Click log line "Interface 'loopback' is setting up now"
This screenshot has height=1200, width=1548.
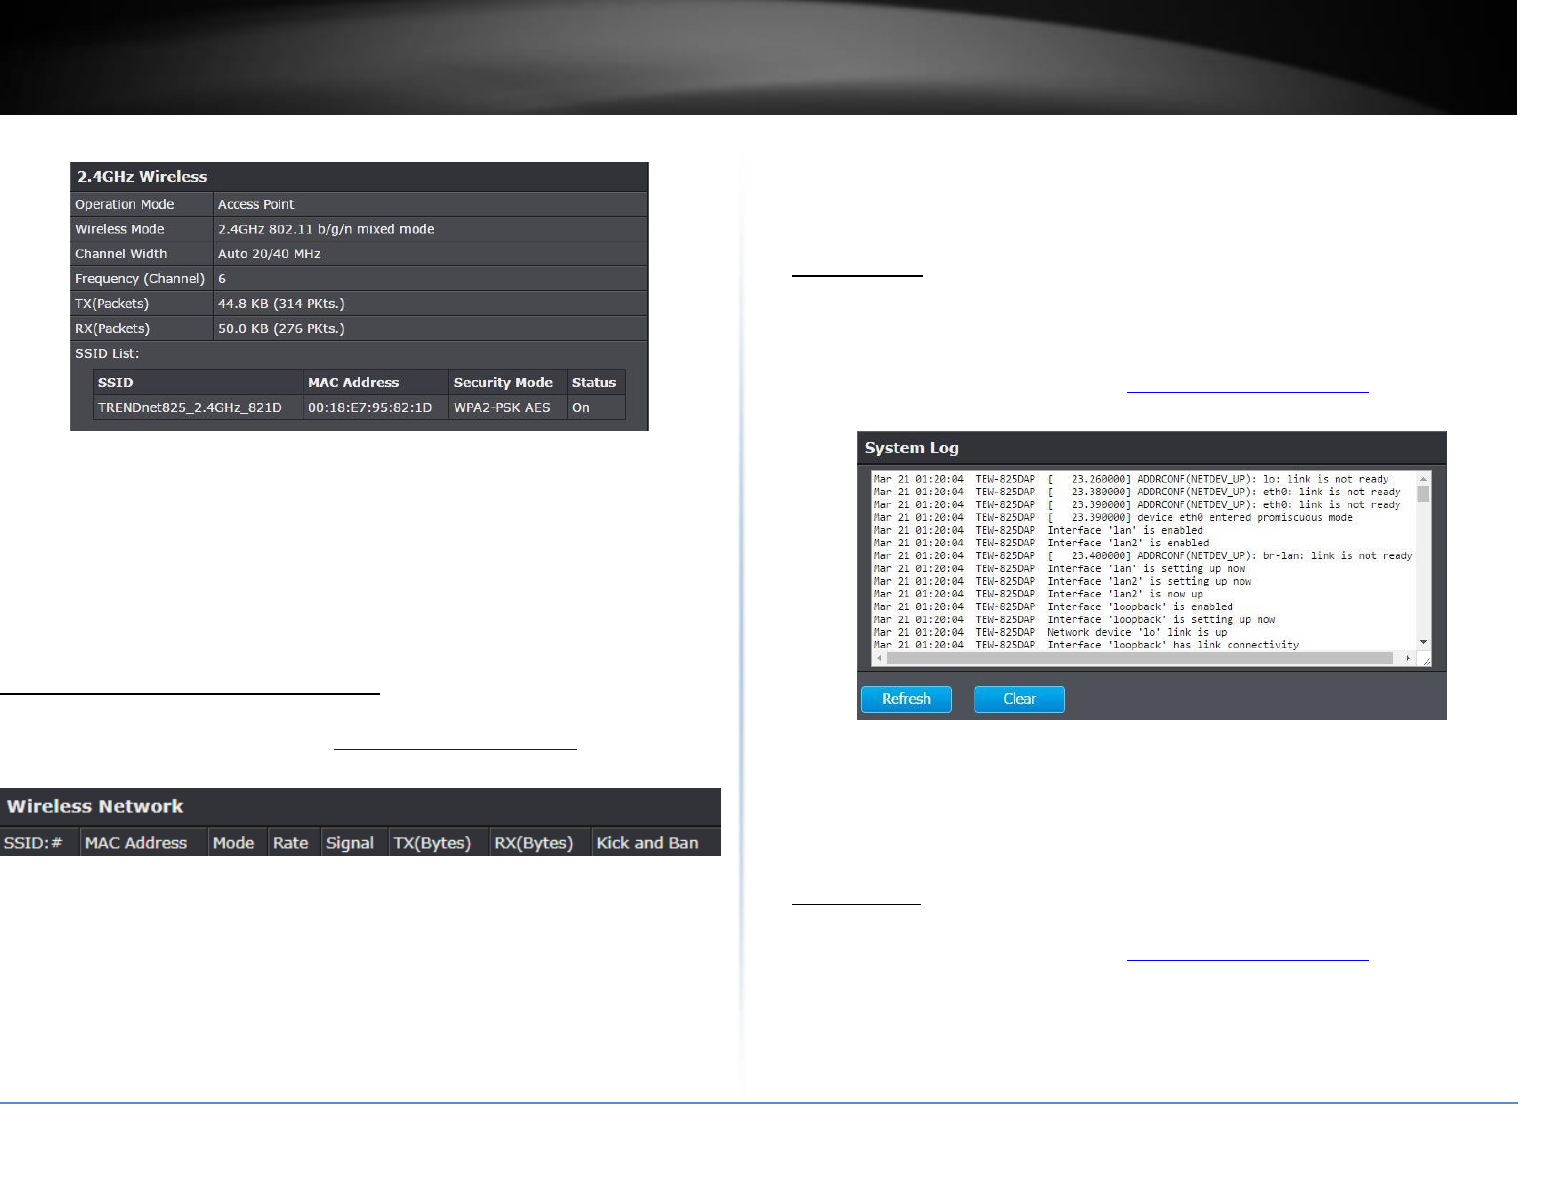pos(1074,620)
